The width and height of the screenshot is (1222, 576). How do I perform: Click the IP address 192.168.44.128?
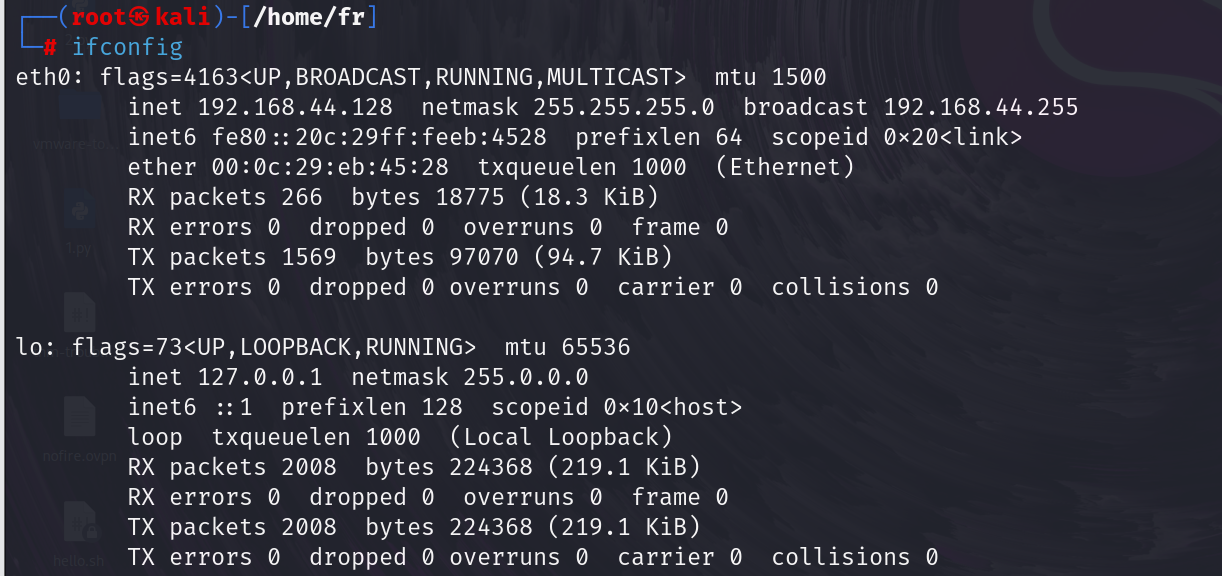[x=295, y=107]
